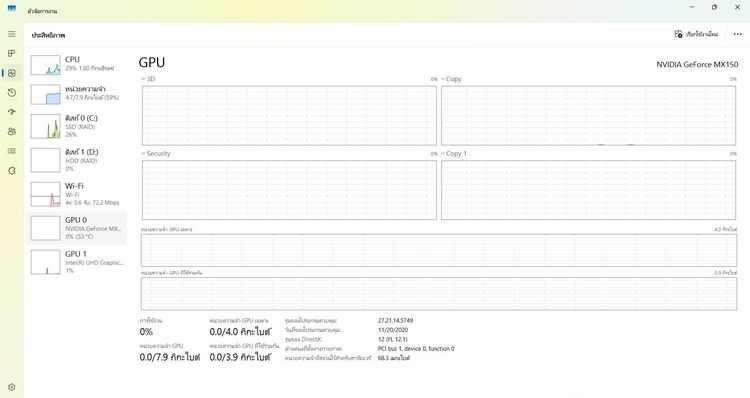Close the Task Manager window
Image resolution: width=750 pixels, height=398 pixels.
point(737,7)
